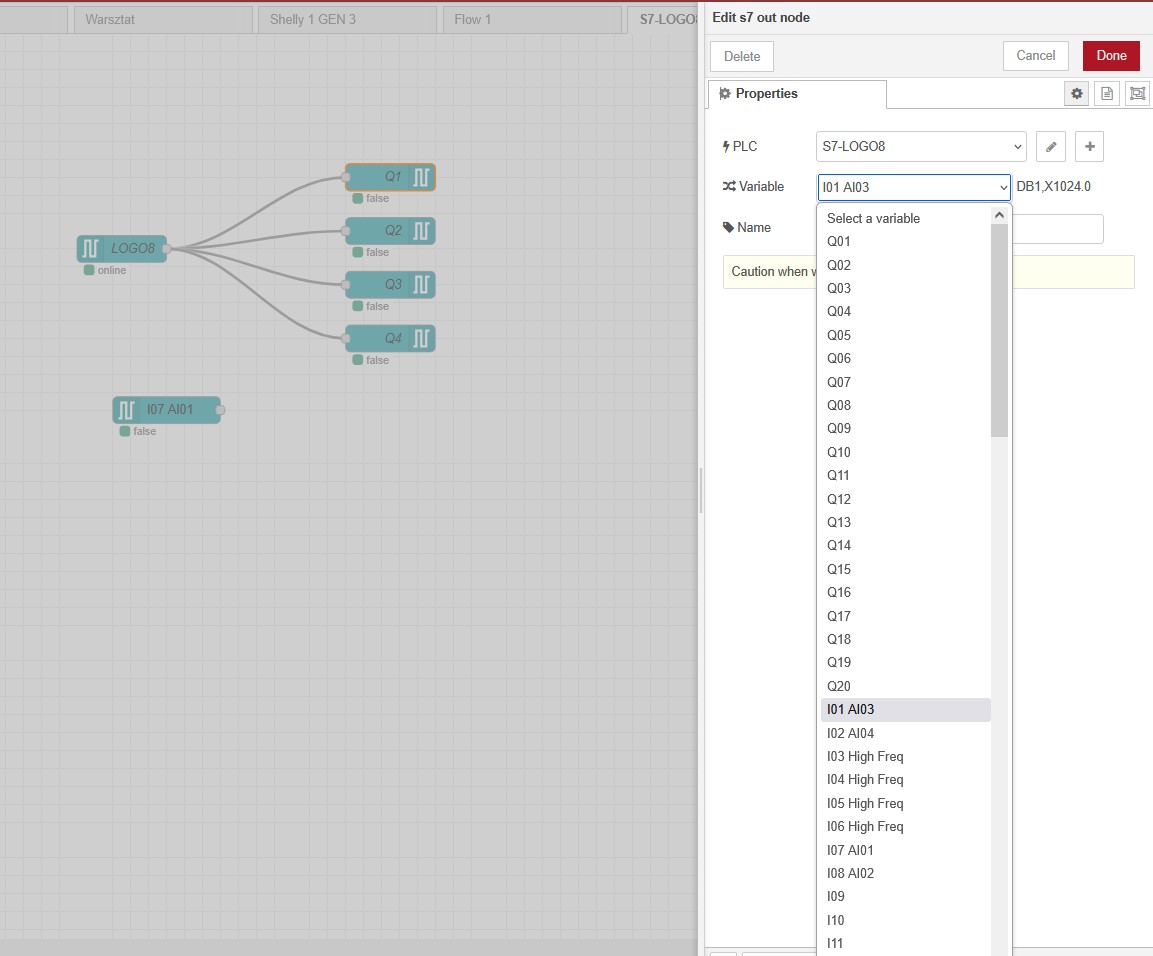1153x956 pixels.
Task: Open node settings via the gear icon
Action: [1077, 94]
